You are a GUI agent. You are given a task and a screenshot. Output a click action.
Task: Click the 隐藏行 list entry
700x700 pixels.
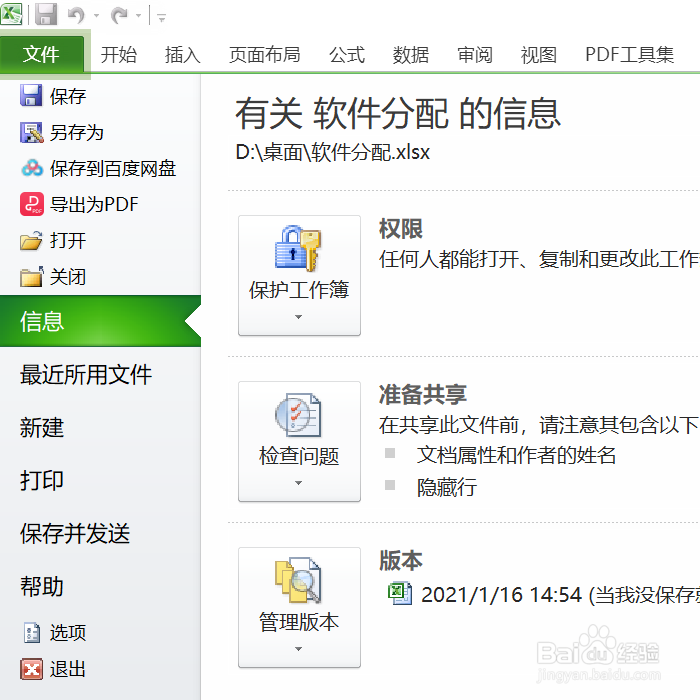click(446, 487)
